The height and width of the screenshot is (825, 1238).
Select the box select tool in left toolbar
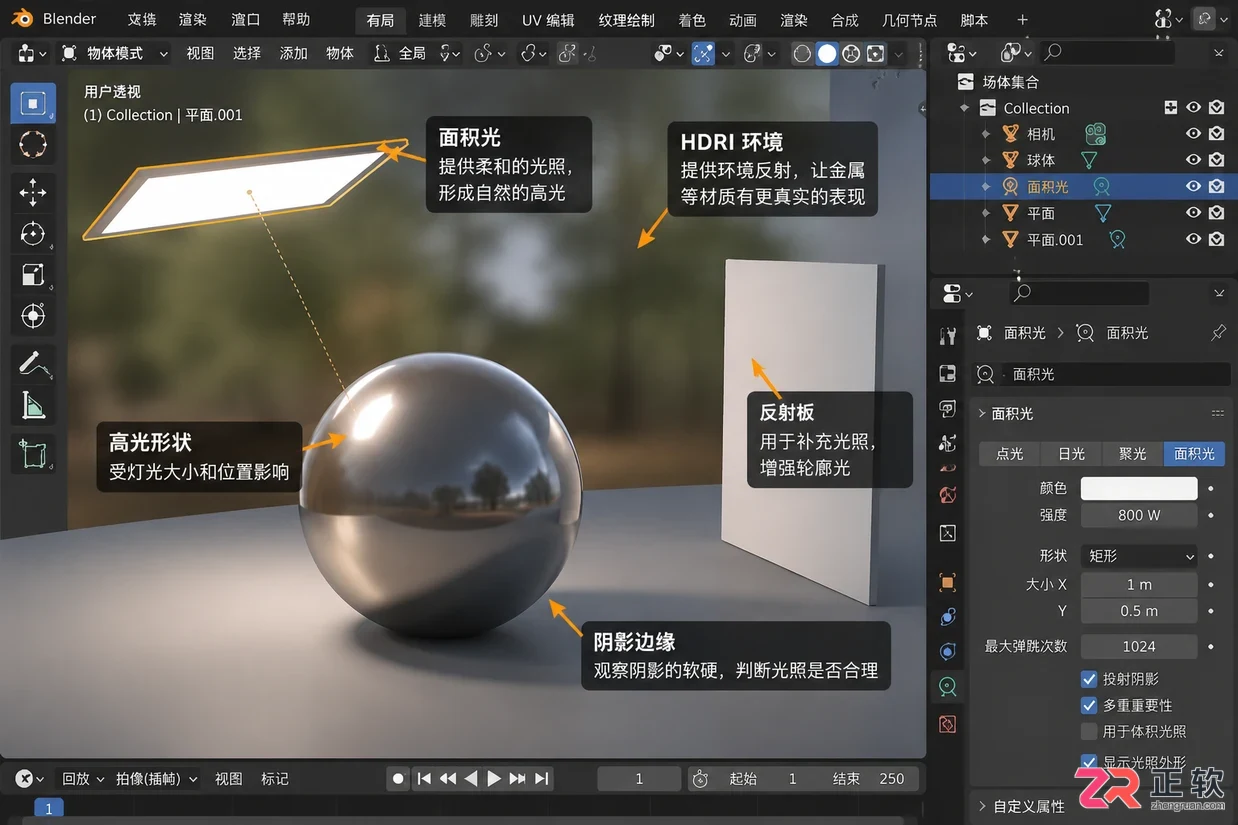coord(33,104)
